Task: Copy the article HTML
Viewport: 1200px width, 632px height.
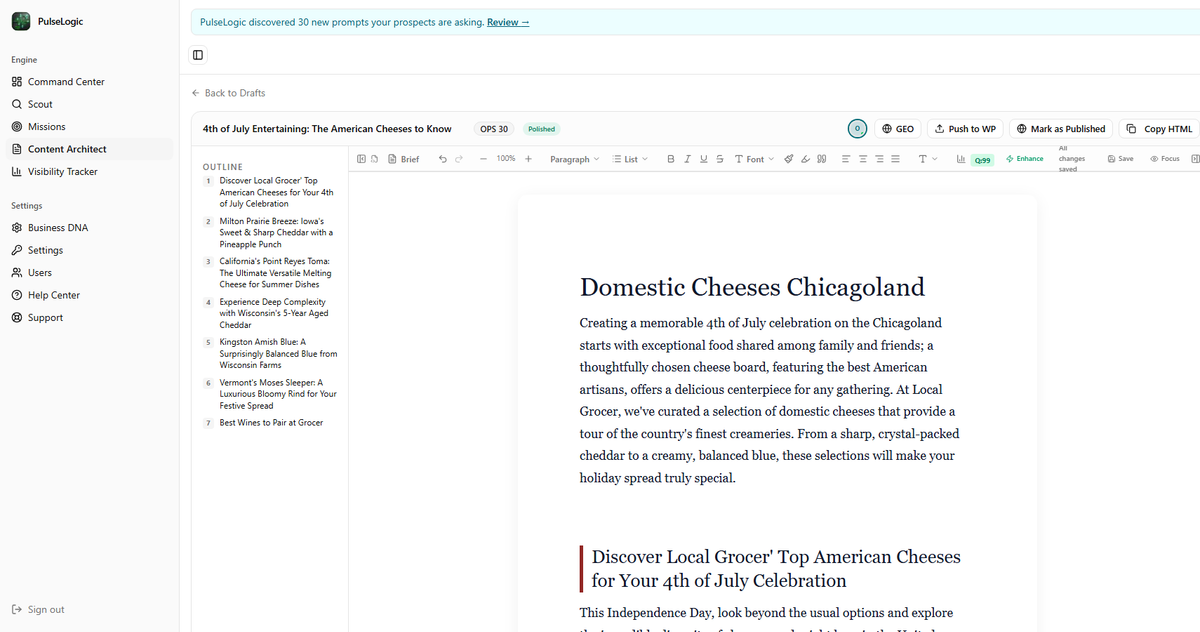Action: coord(1160,129)
